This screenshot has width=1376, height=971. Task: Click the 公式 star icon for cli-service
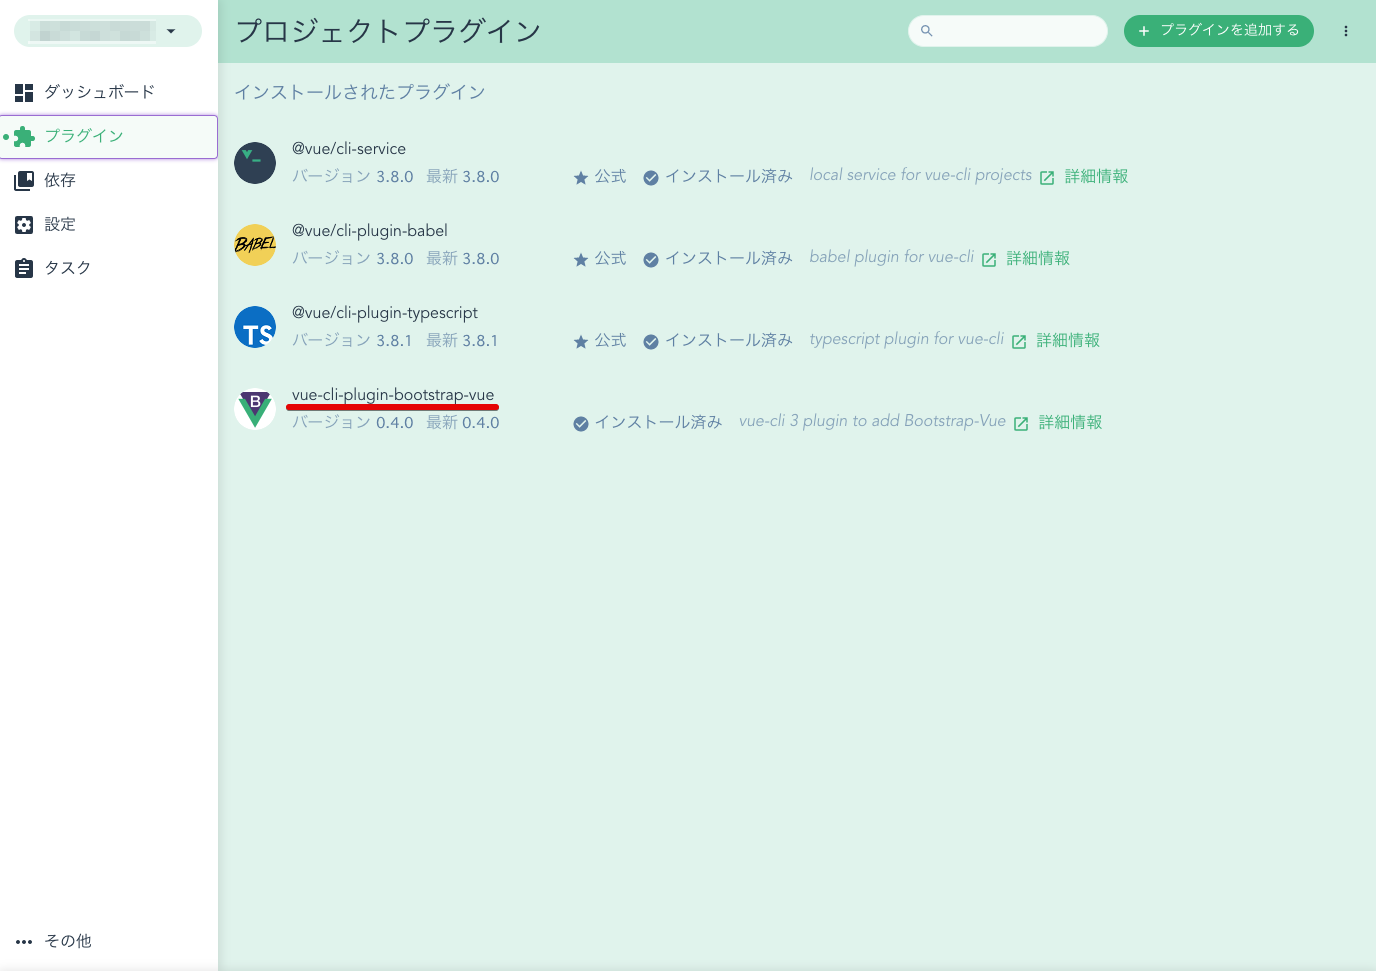pos(581,178)
